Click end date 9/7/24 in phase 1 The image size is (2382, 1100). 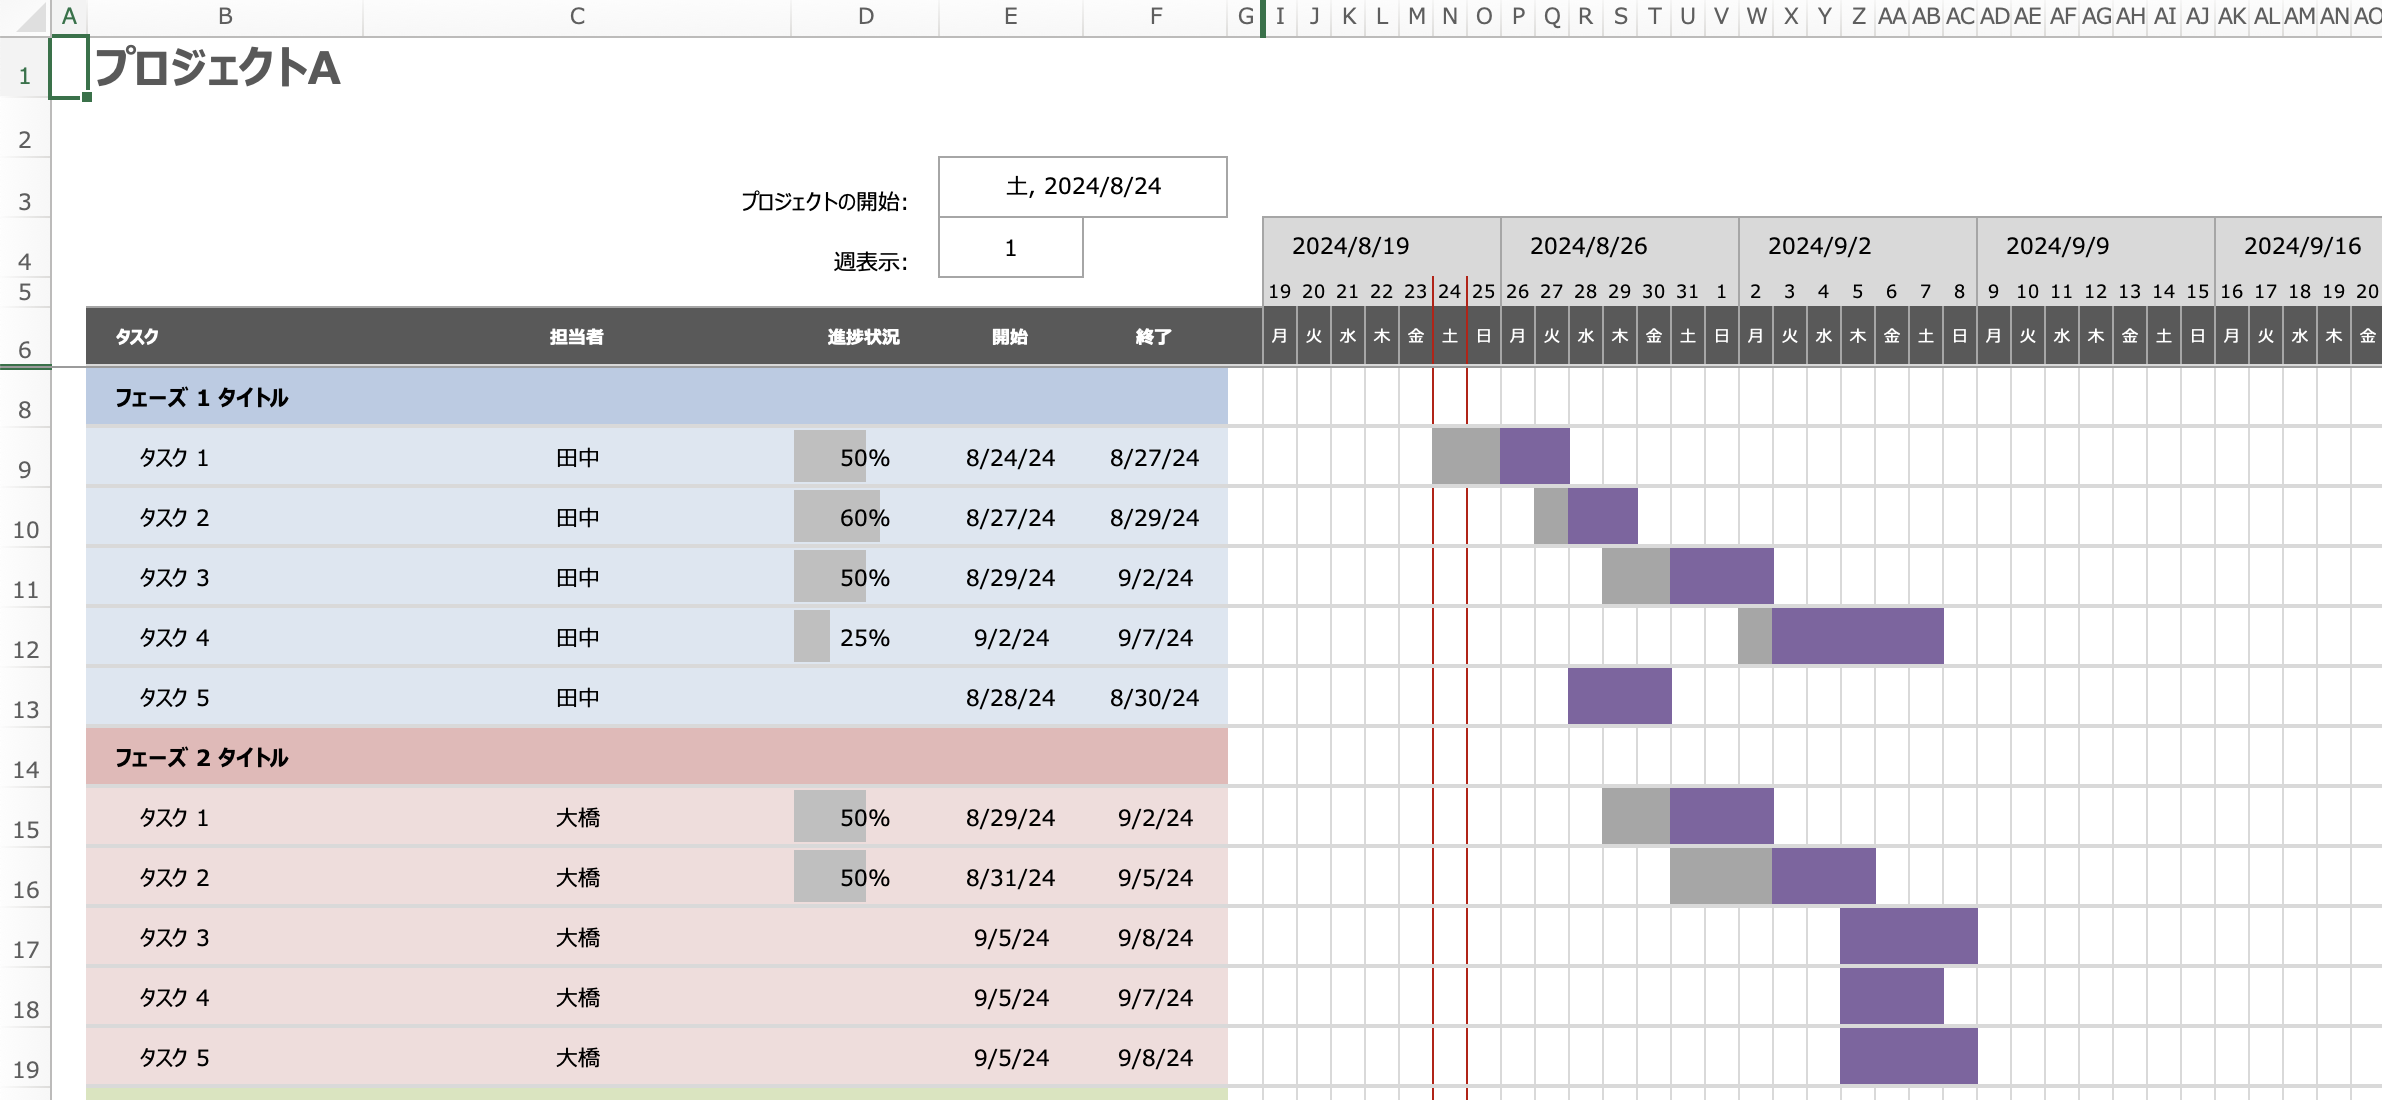click(1155, 637)
